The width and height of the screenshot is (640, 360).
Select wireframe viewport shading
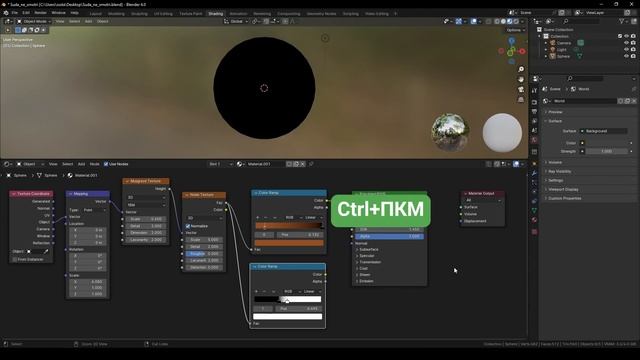[497, 21]
